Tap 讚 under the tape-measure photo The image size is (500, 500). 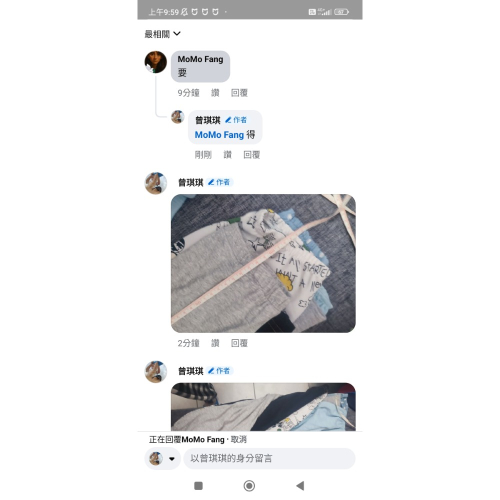215,343
